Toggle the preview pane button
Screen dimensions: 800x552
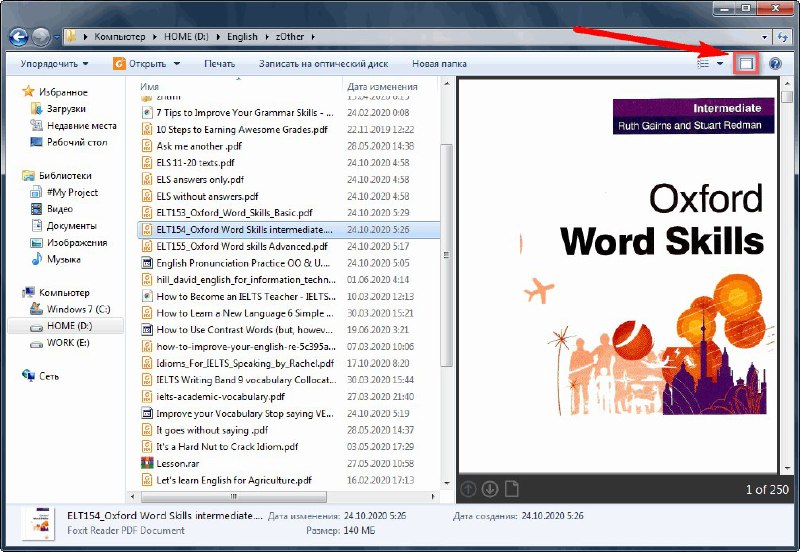click(x=746, y=64)
